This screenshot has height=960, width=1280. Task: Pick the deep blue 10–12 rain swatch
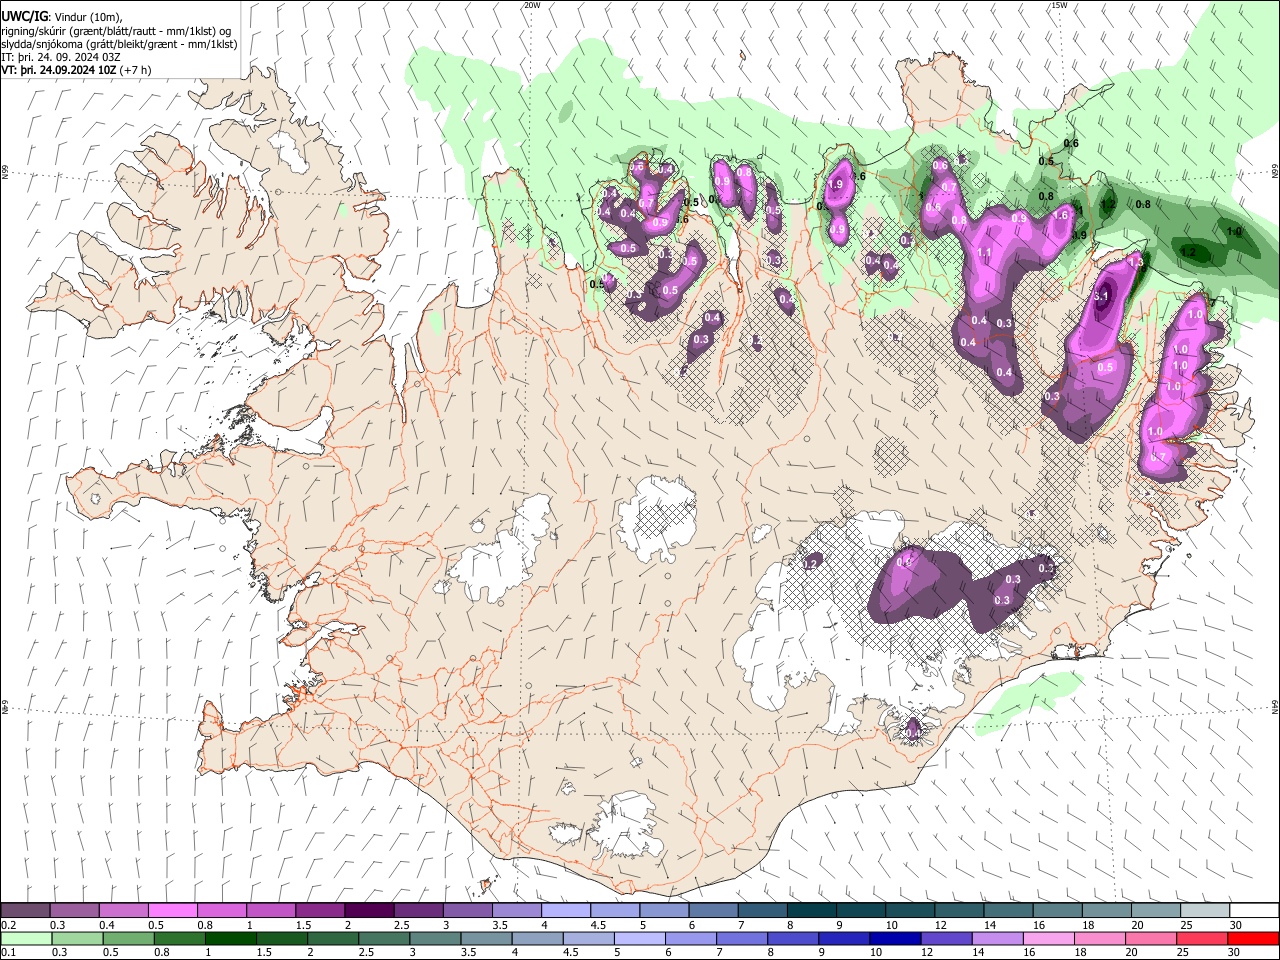895,938
